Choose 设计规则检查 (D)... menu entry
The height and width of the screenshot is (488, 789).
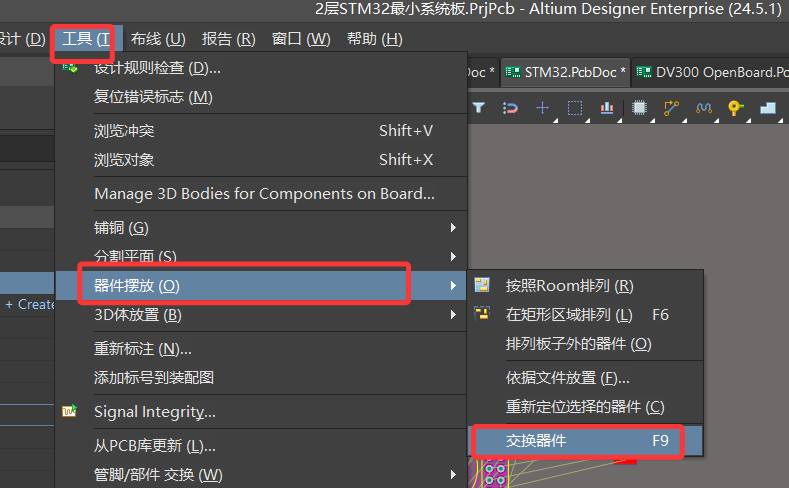point(261,68)
